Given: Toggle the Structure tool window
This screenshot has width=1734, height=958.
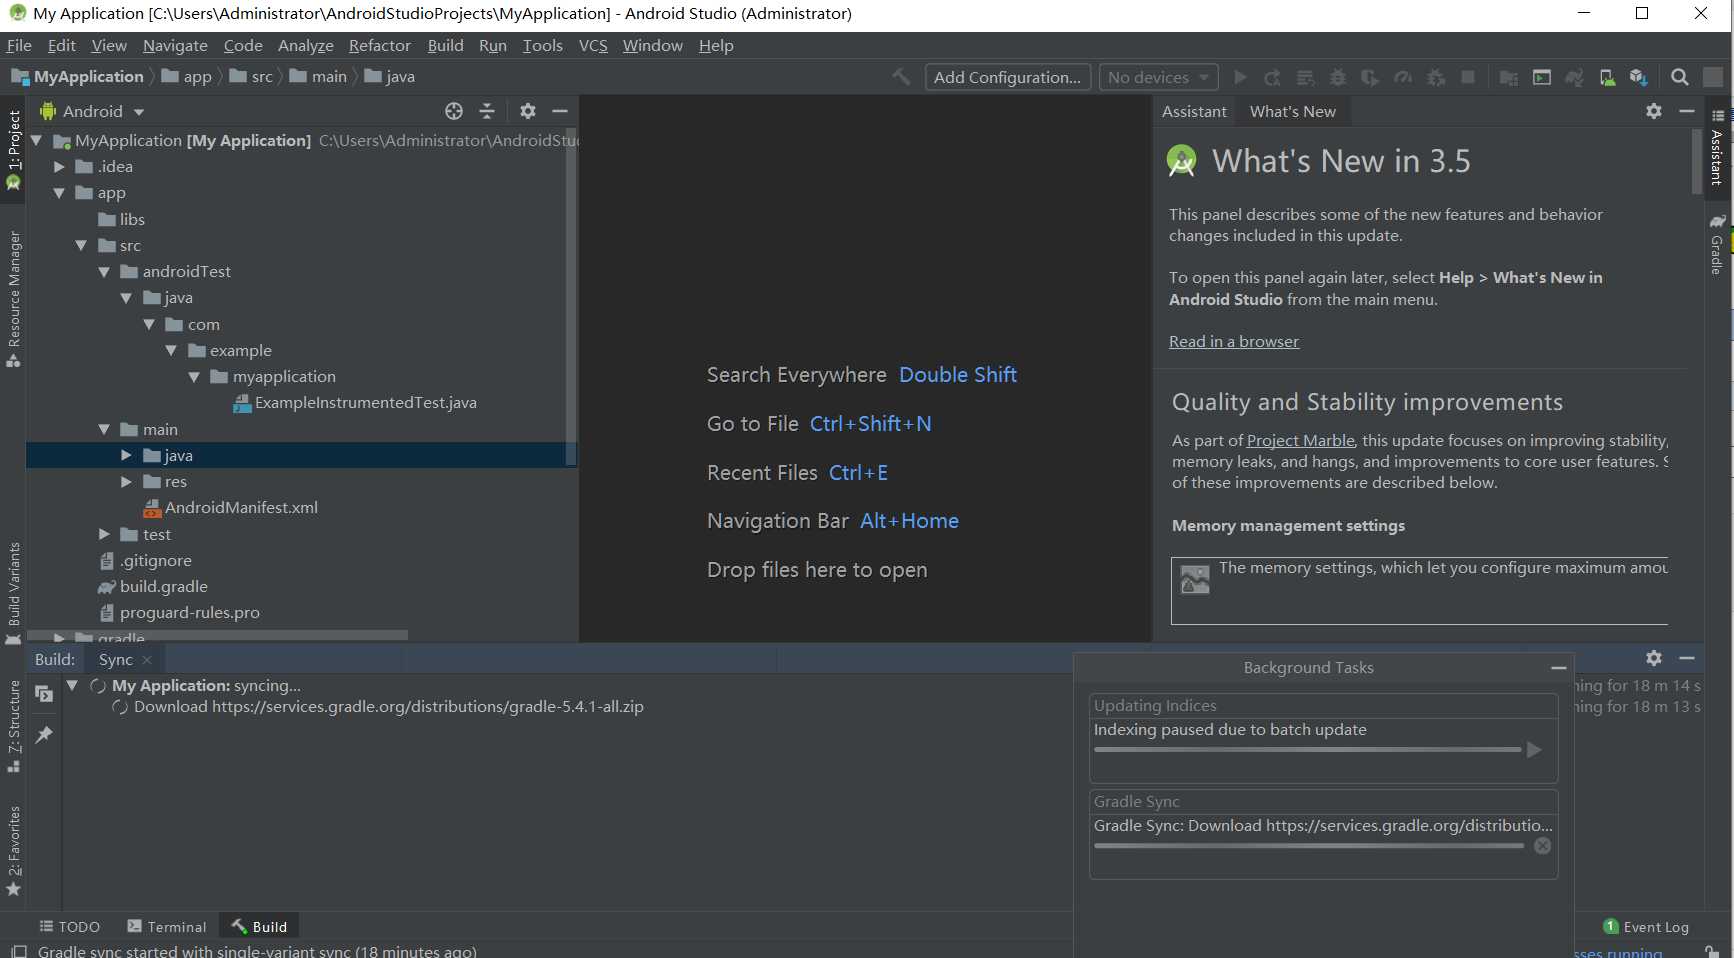Looking at the screenshot, I should click(13, 726).
